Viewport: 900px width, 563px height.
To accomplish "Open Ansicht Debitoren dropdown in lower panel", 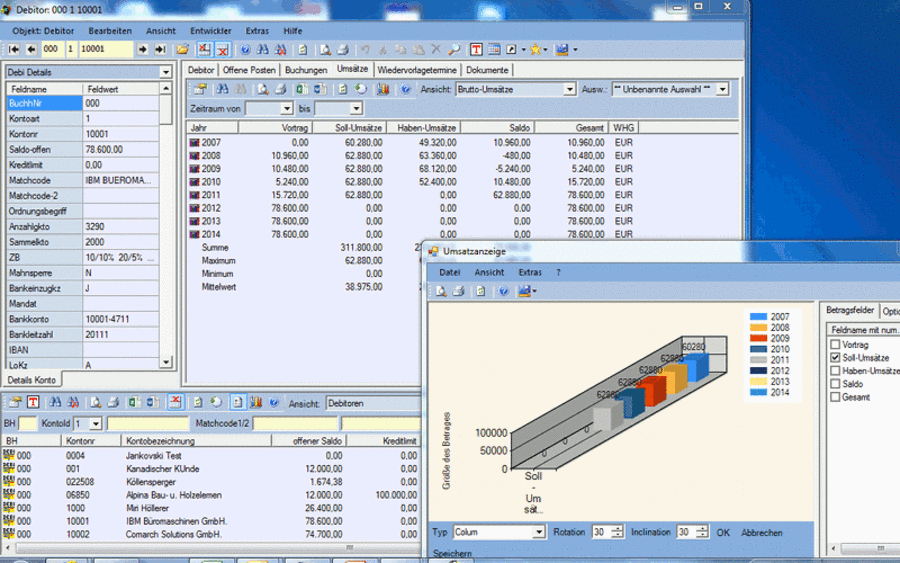I will pyautogui.click(x=373, y=403).
